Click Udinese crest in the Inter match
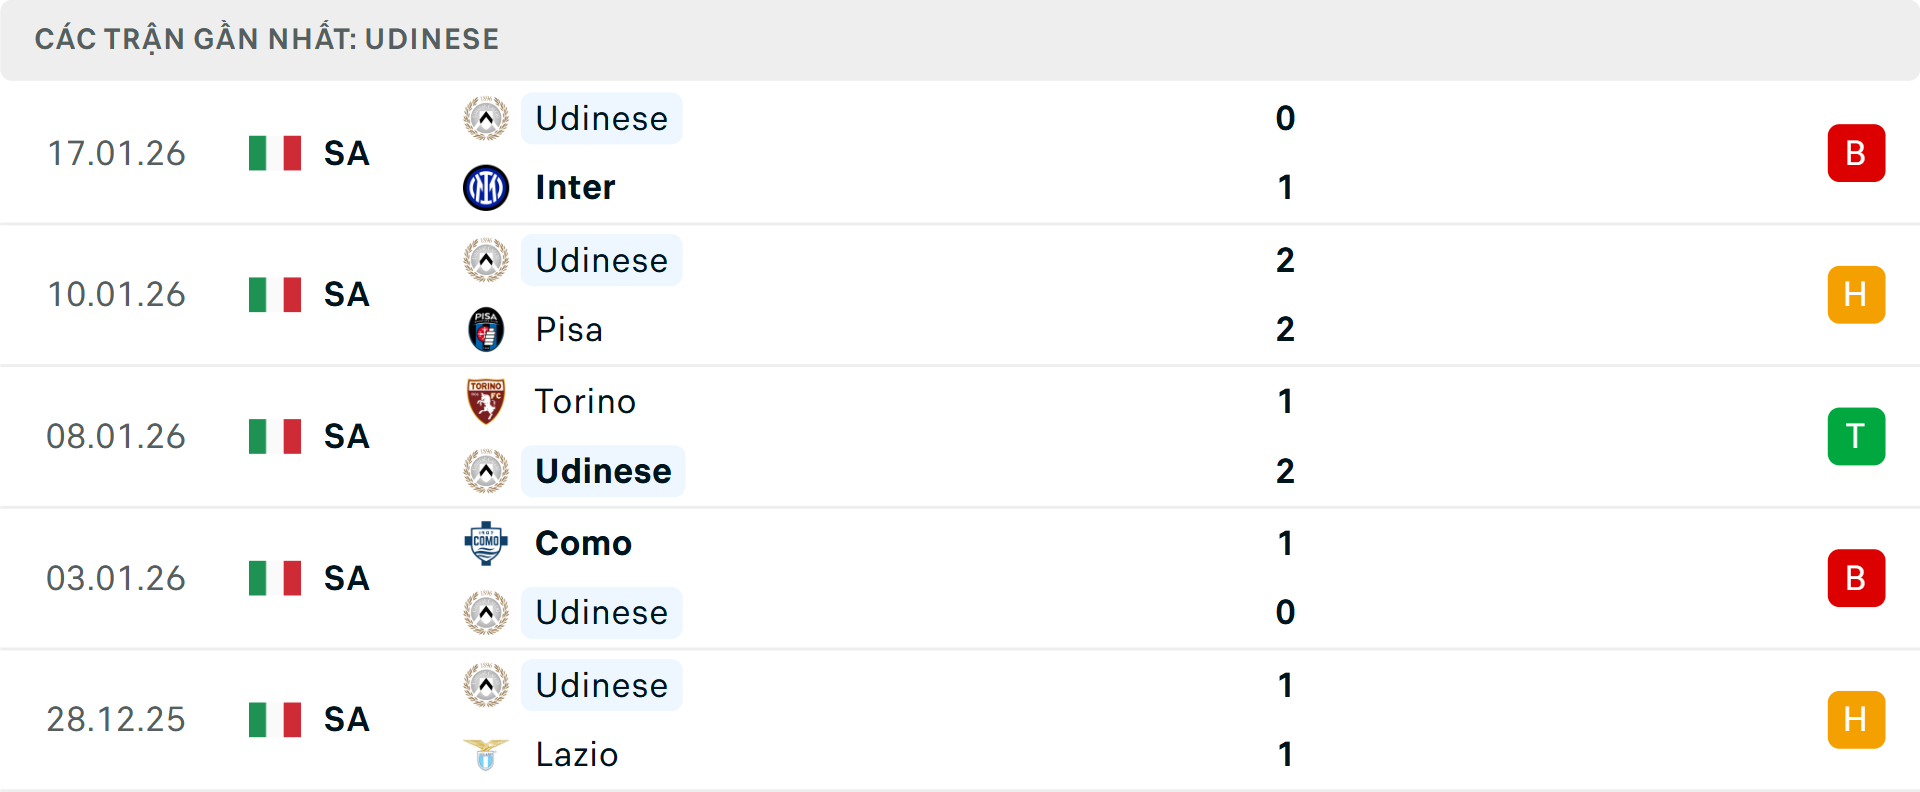The width and height of the screenshot is (1920, 792). click(486, 119)
